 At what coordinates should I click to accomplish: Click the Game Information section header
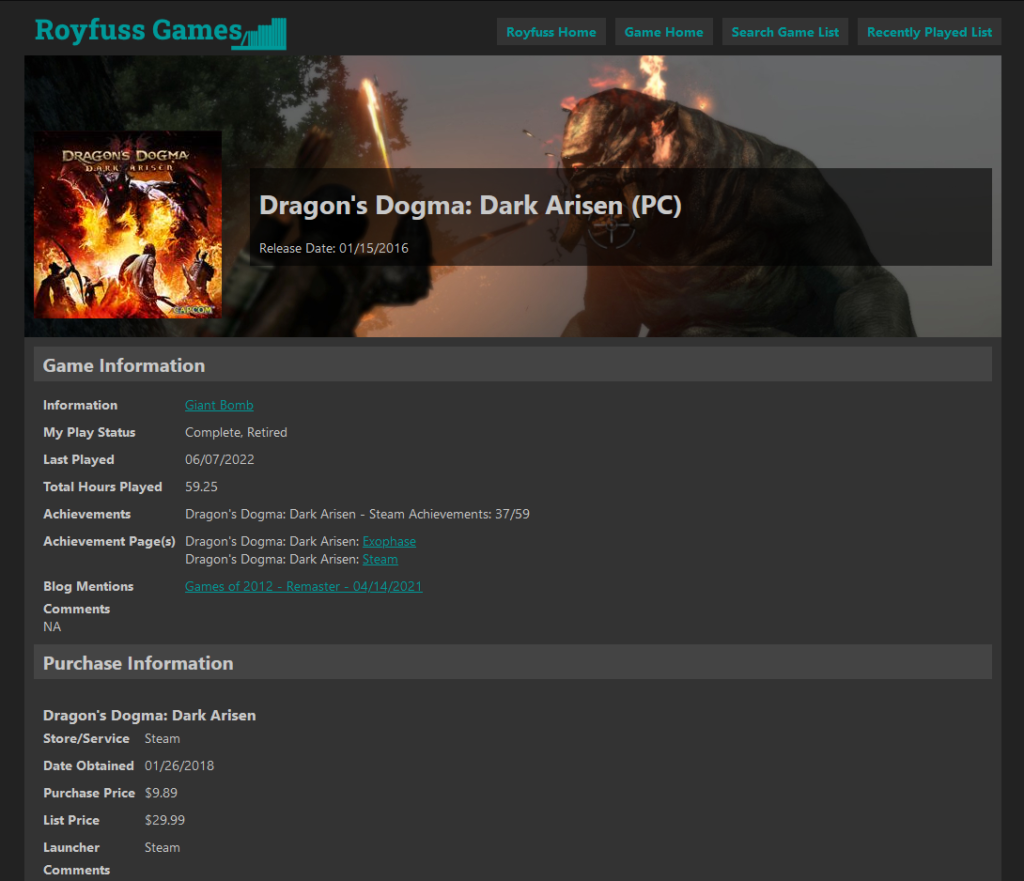[124, 365]
